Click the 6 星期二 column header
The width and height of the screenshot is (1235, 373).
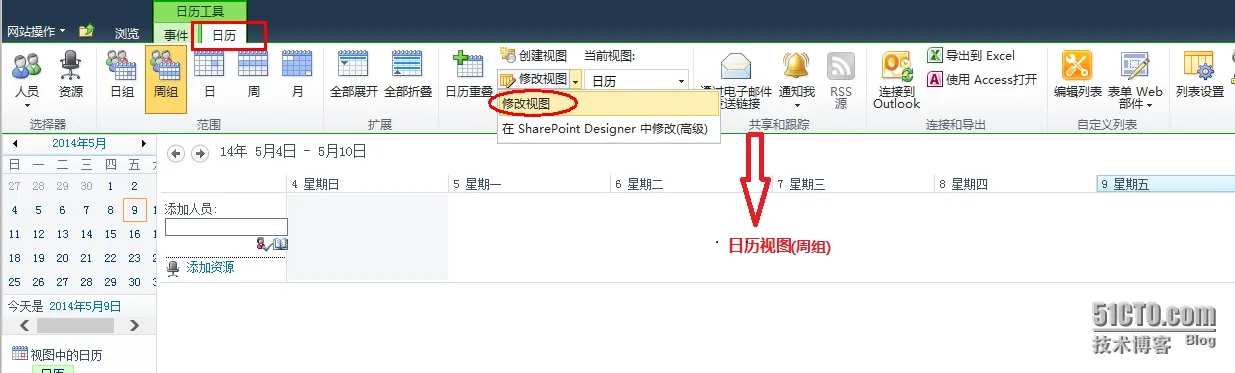691,184
